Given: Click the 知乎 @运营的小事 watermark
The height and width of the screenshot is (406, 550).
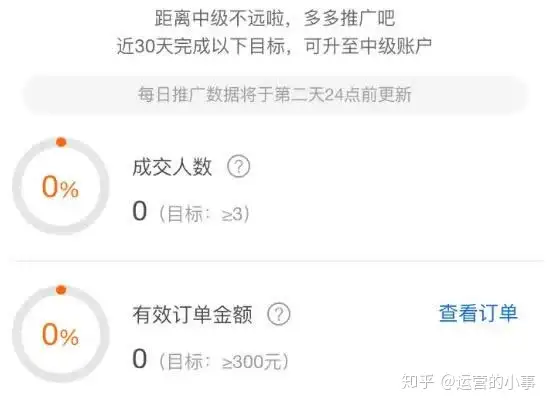Looking at the screenshot, I should (x=469, y=382).
